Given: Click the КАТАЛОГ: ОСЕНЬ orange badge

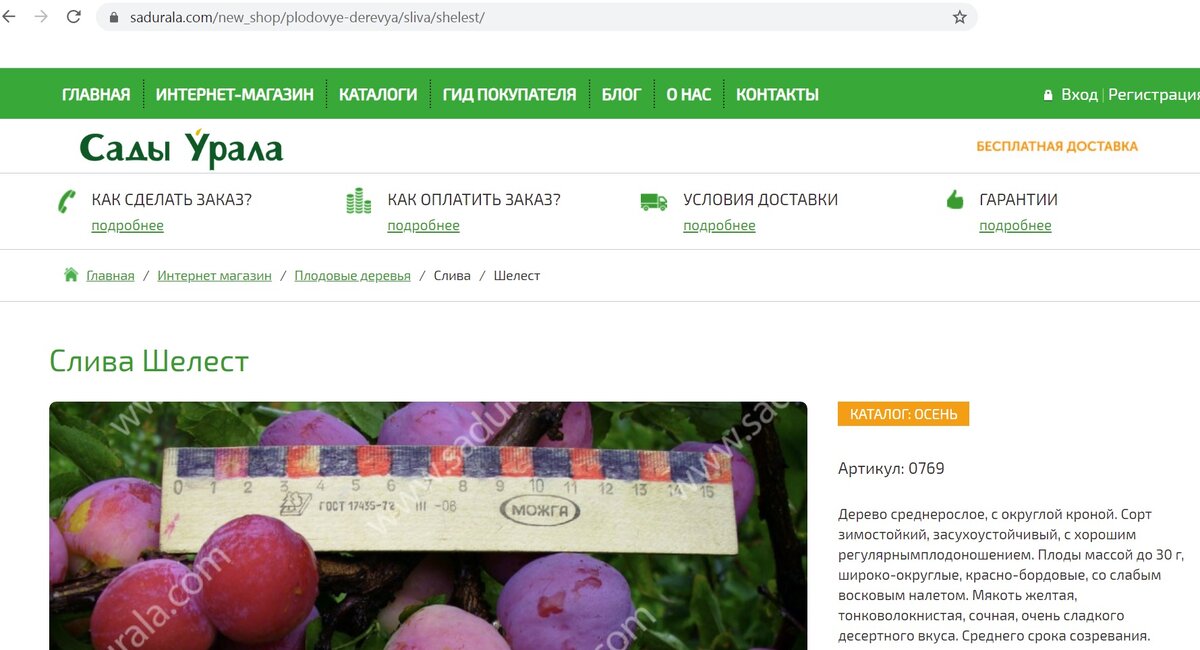Looking at the screenshot, I should (903, 414).
